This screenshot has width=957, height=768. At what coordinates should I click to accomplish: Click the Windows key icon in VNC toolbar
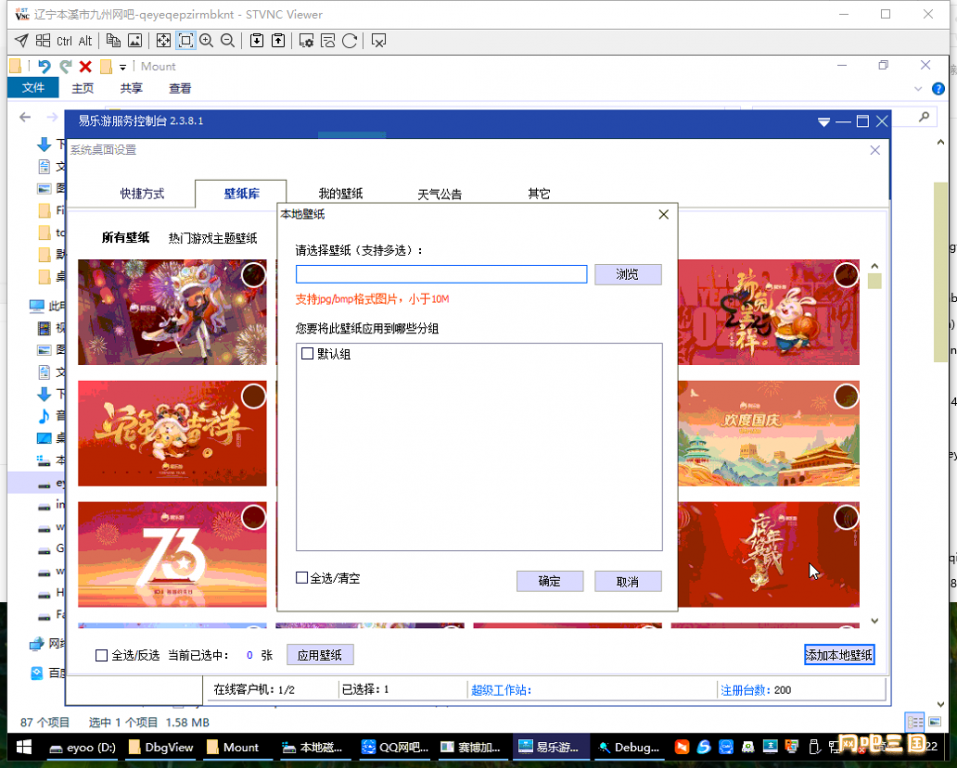click(43, 41)
